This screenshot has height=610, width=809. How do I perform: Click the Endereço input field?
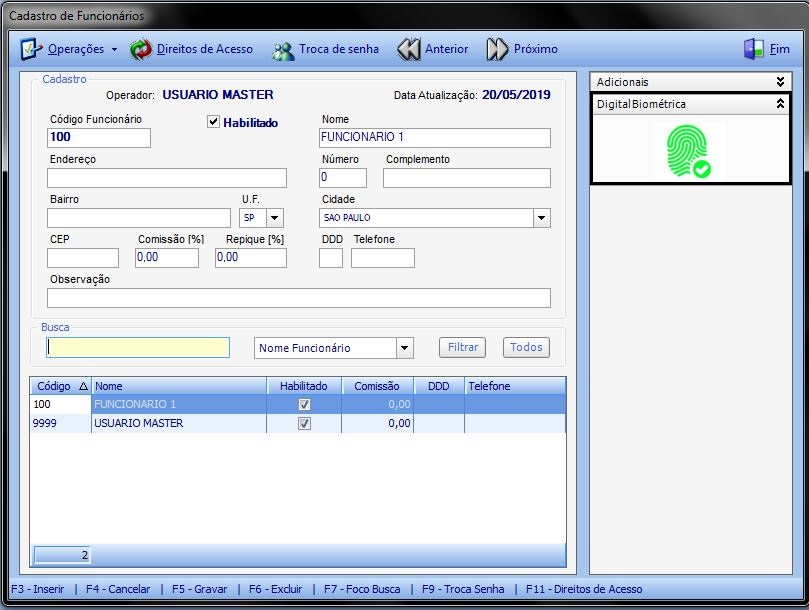(167, 178)
